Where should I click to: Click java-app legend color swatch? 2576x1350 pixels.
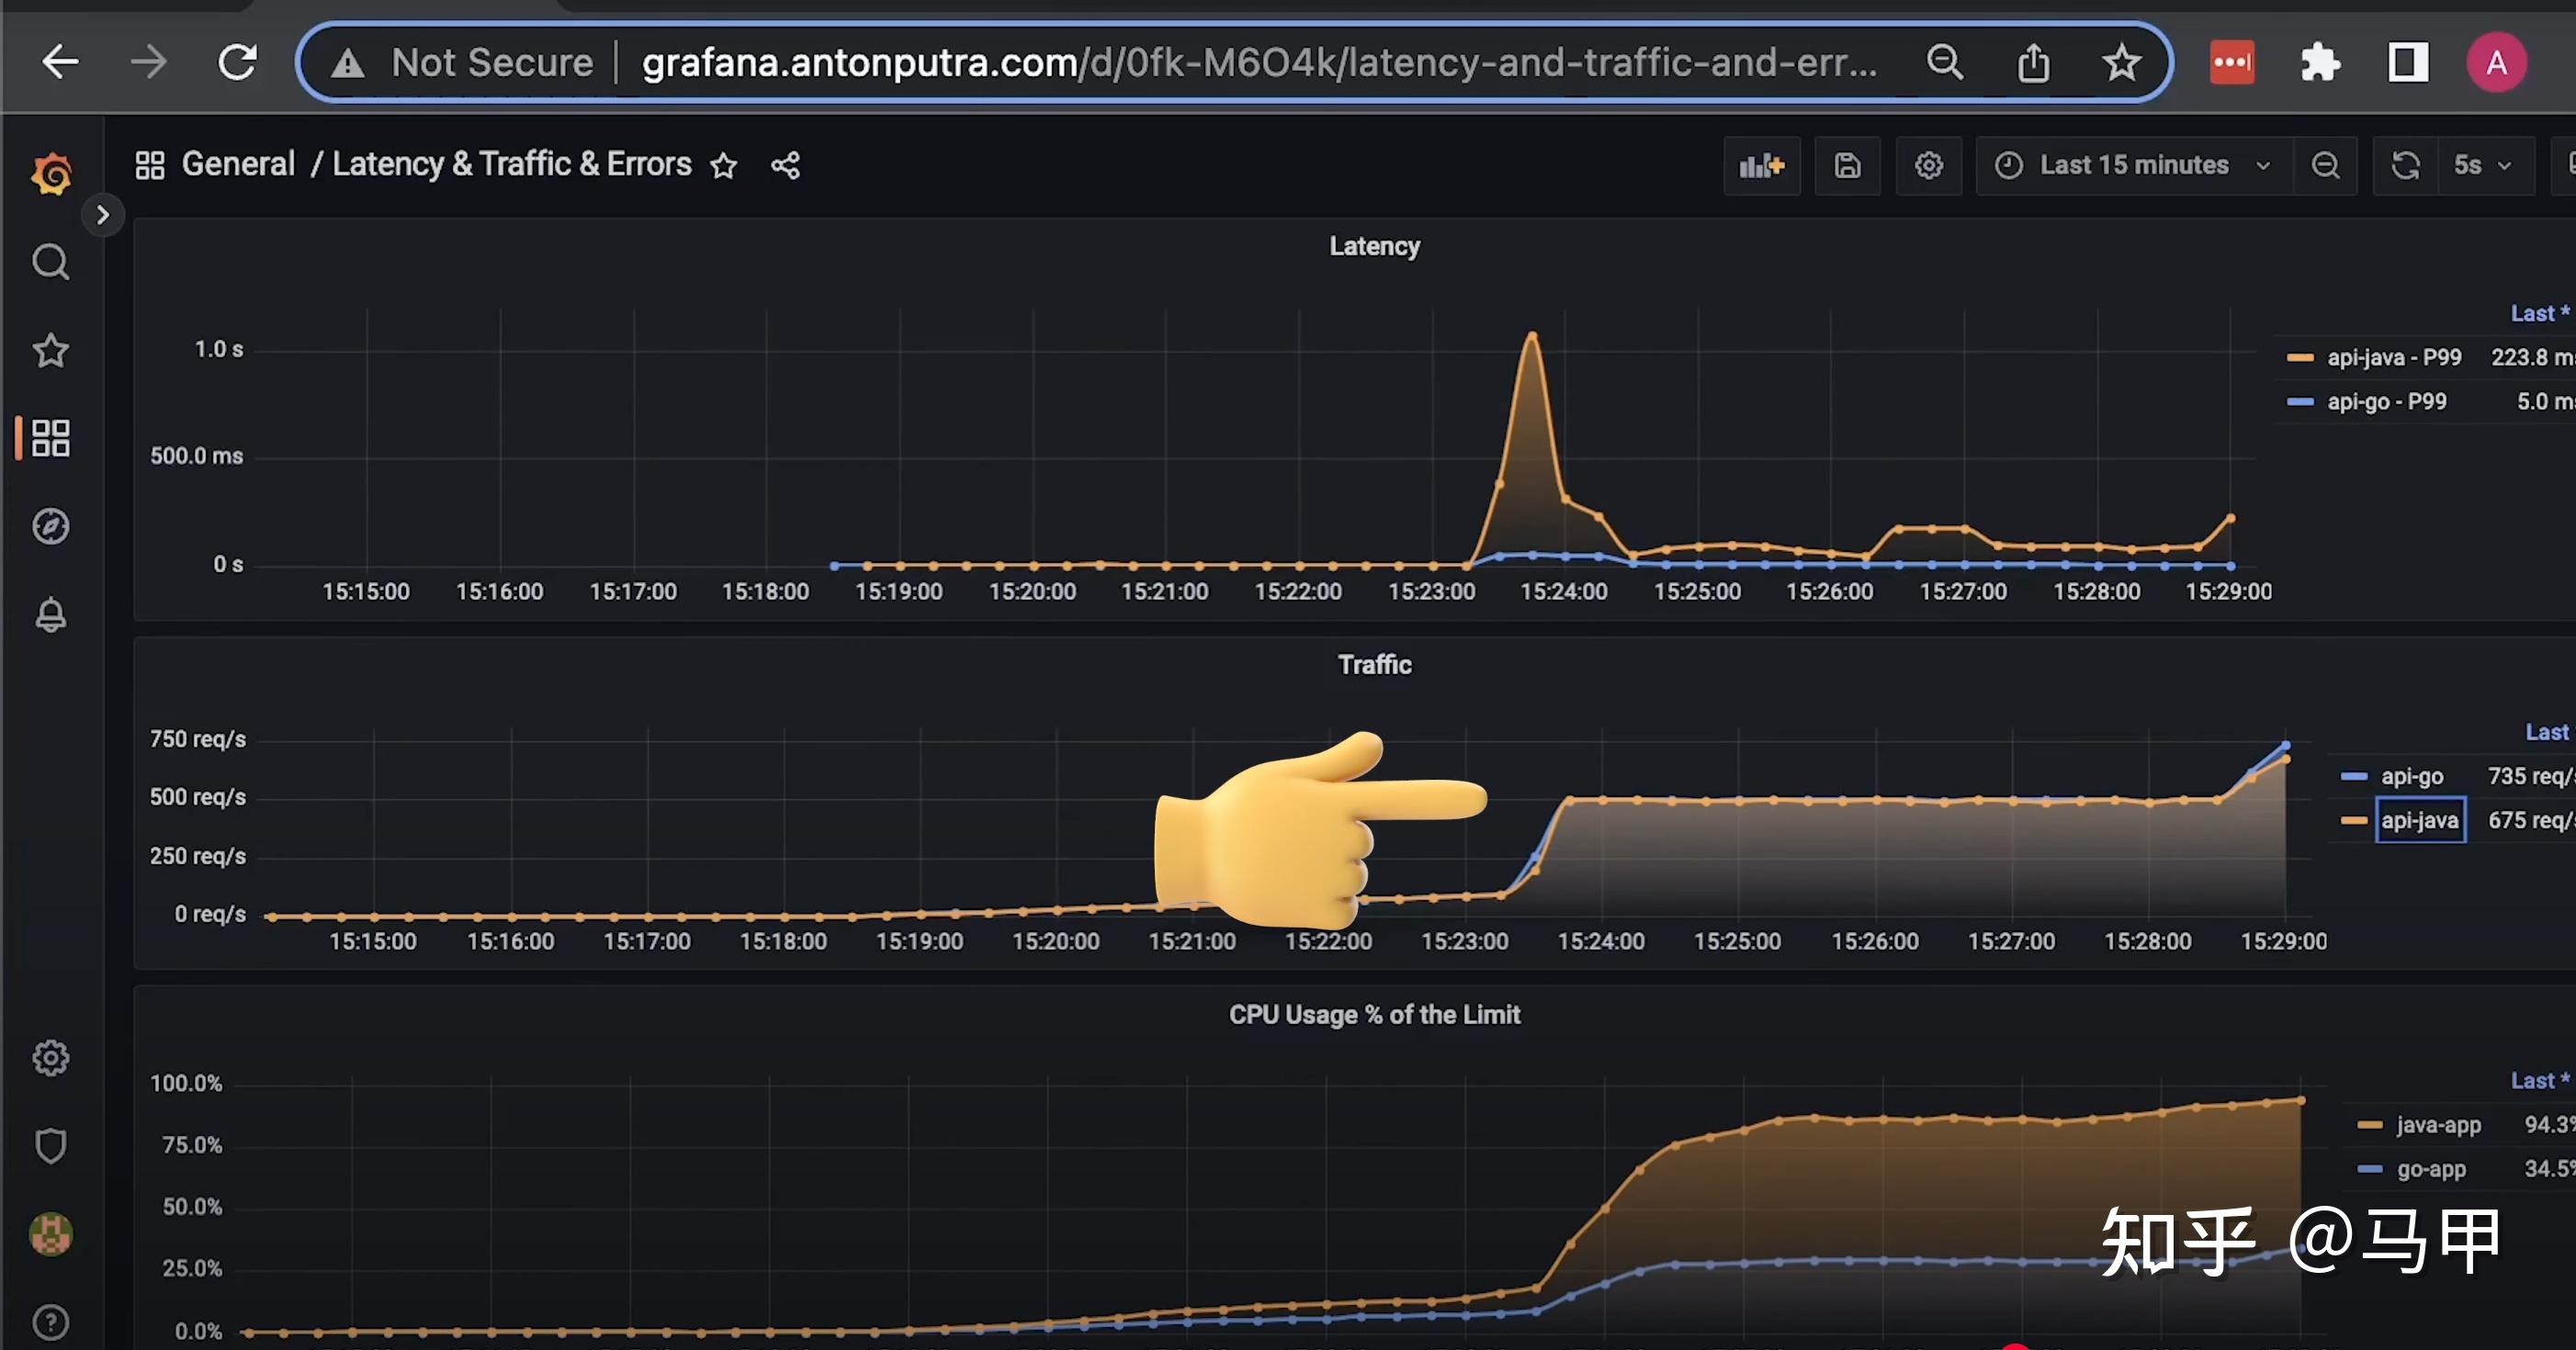point(2369,1125)
